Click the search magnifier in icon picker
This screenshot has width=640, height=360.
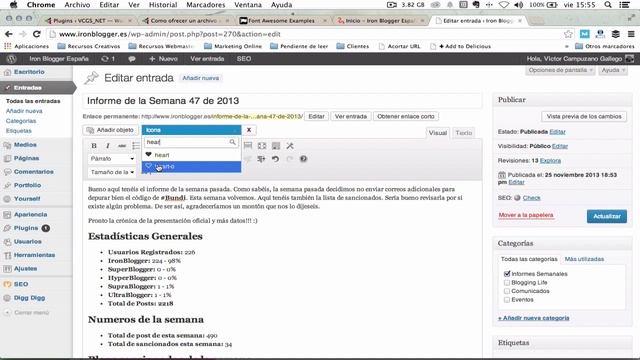click(x=232, y=142)
